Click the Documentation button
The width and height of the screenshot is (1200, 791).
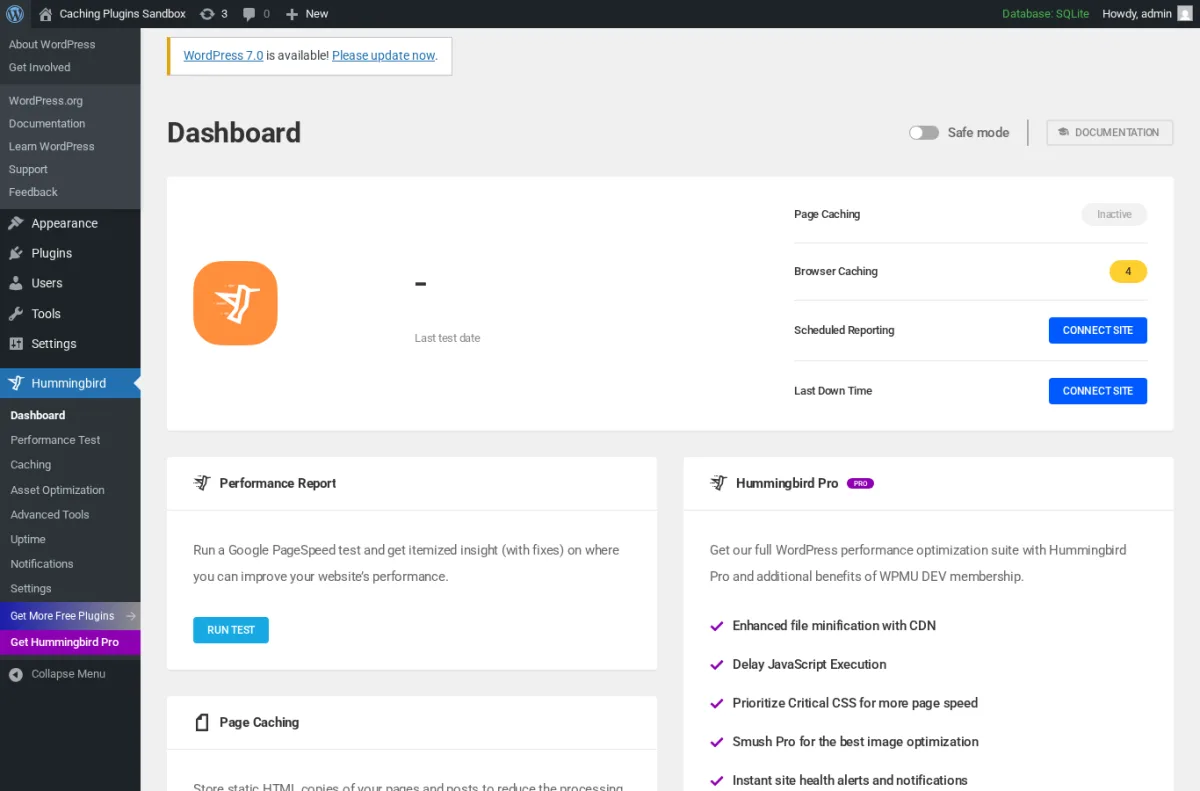pos(1110,132)
